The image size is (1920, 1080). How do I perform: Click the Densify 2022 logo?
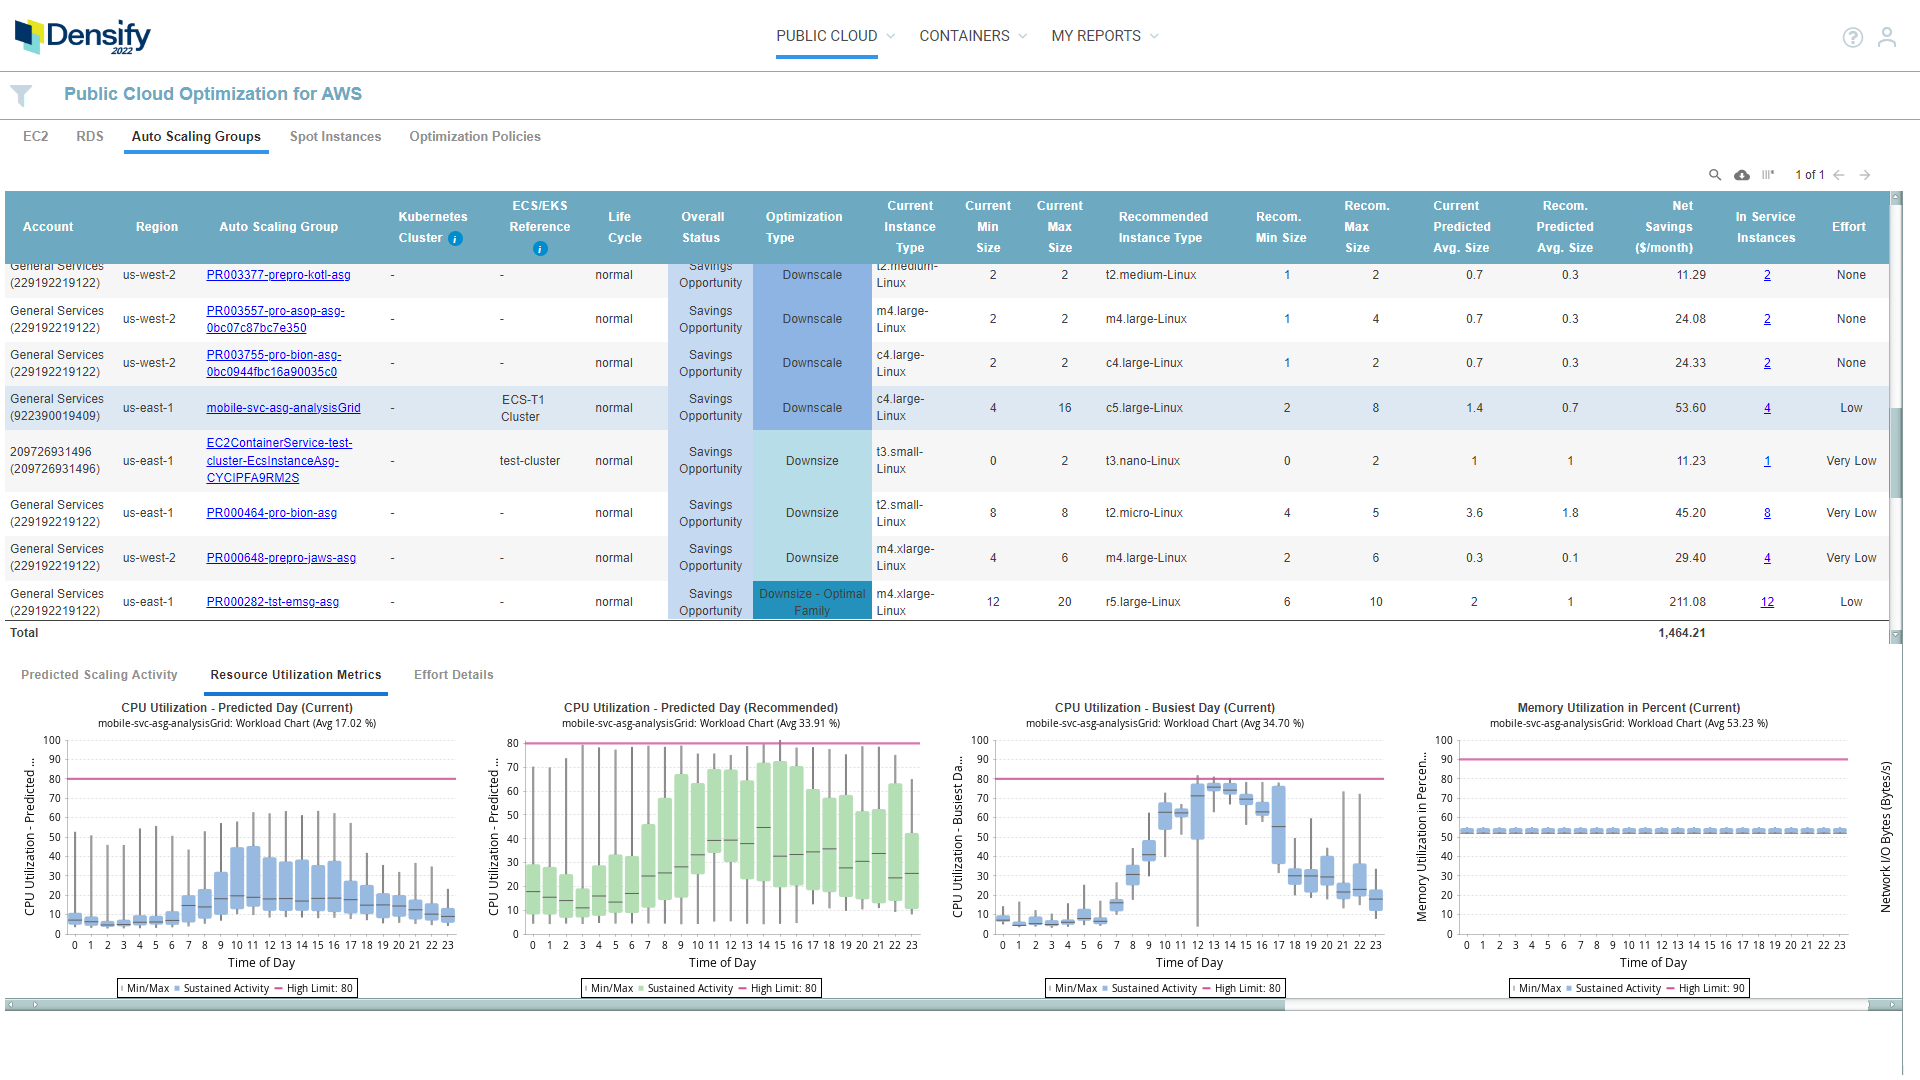click(x=83, y=36)
